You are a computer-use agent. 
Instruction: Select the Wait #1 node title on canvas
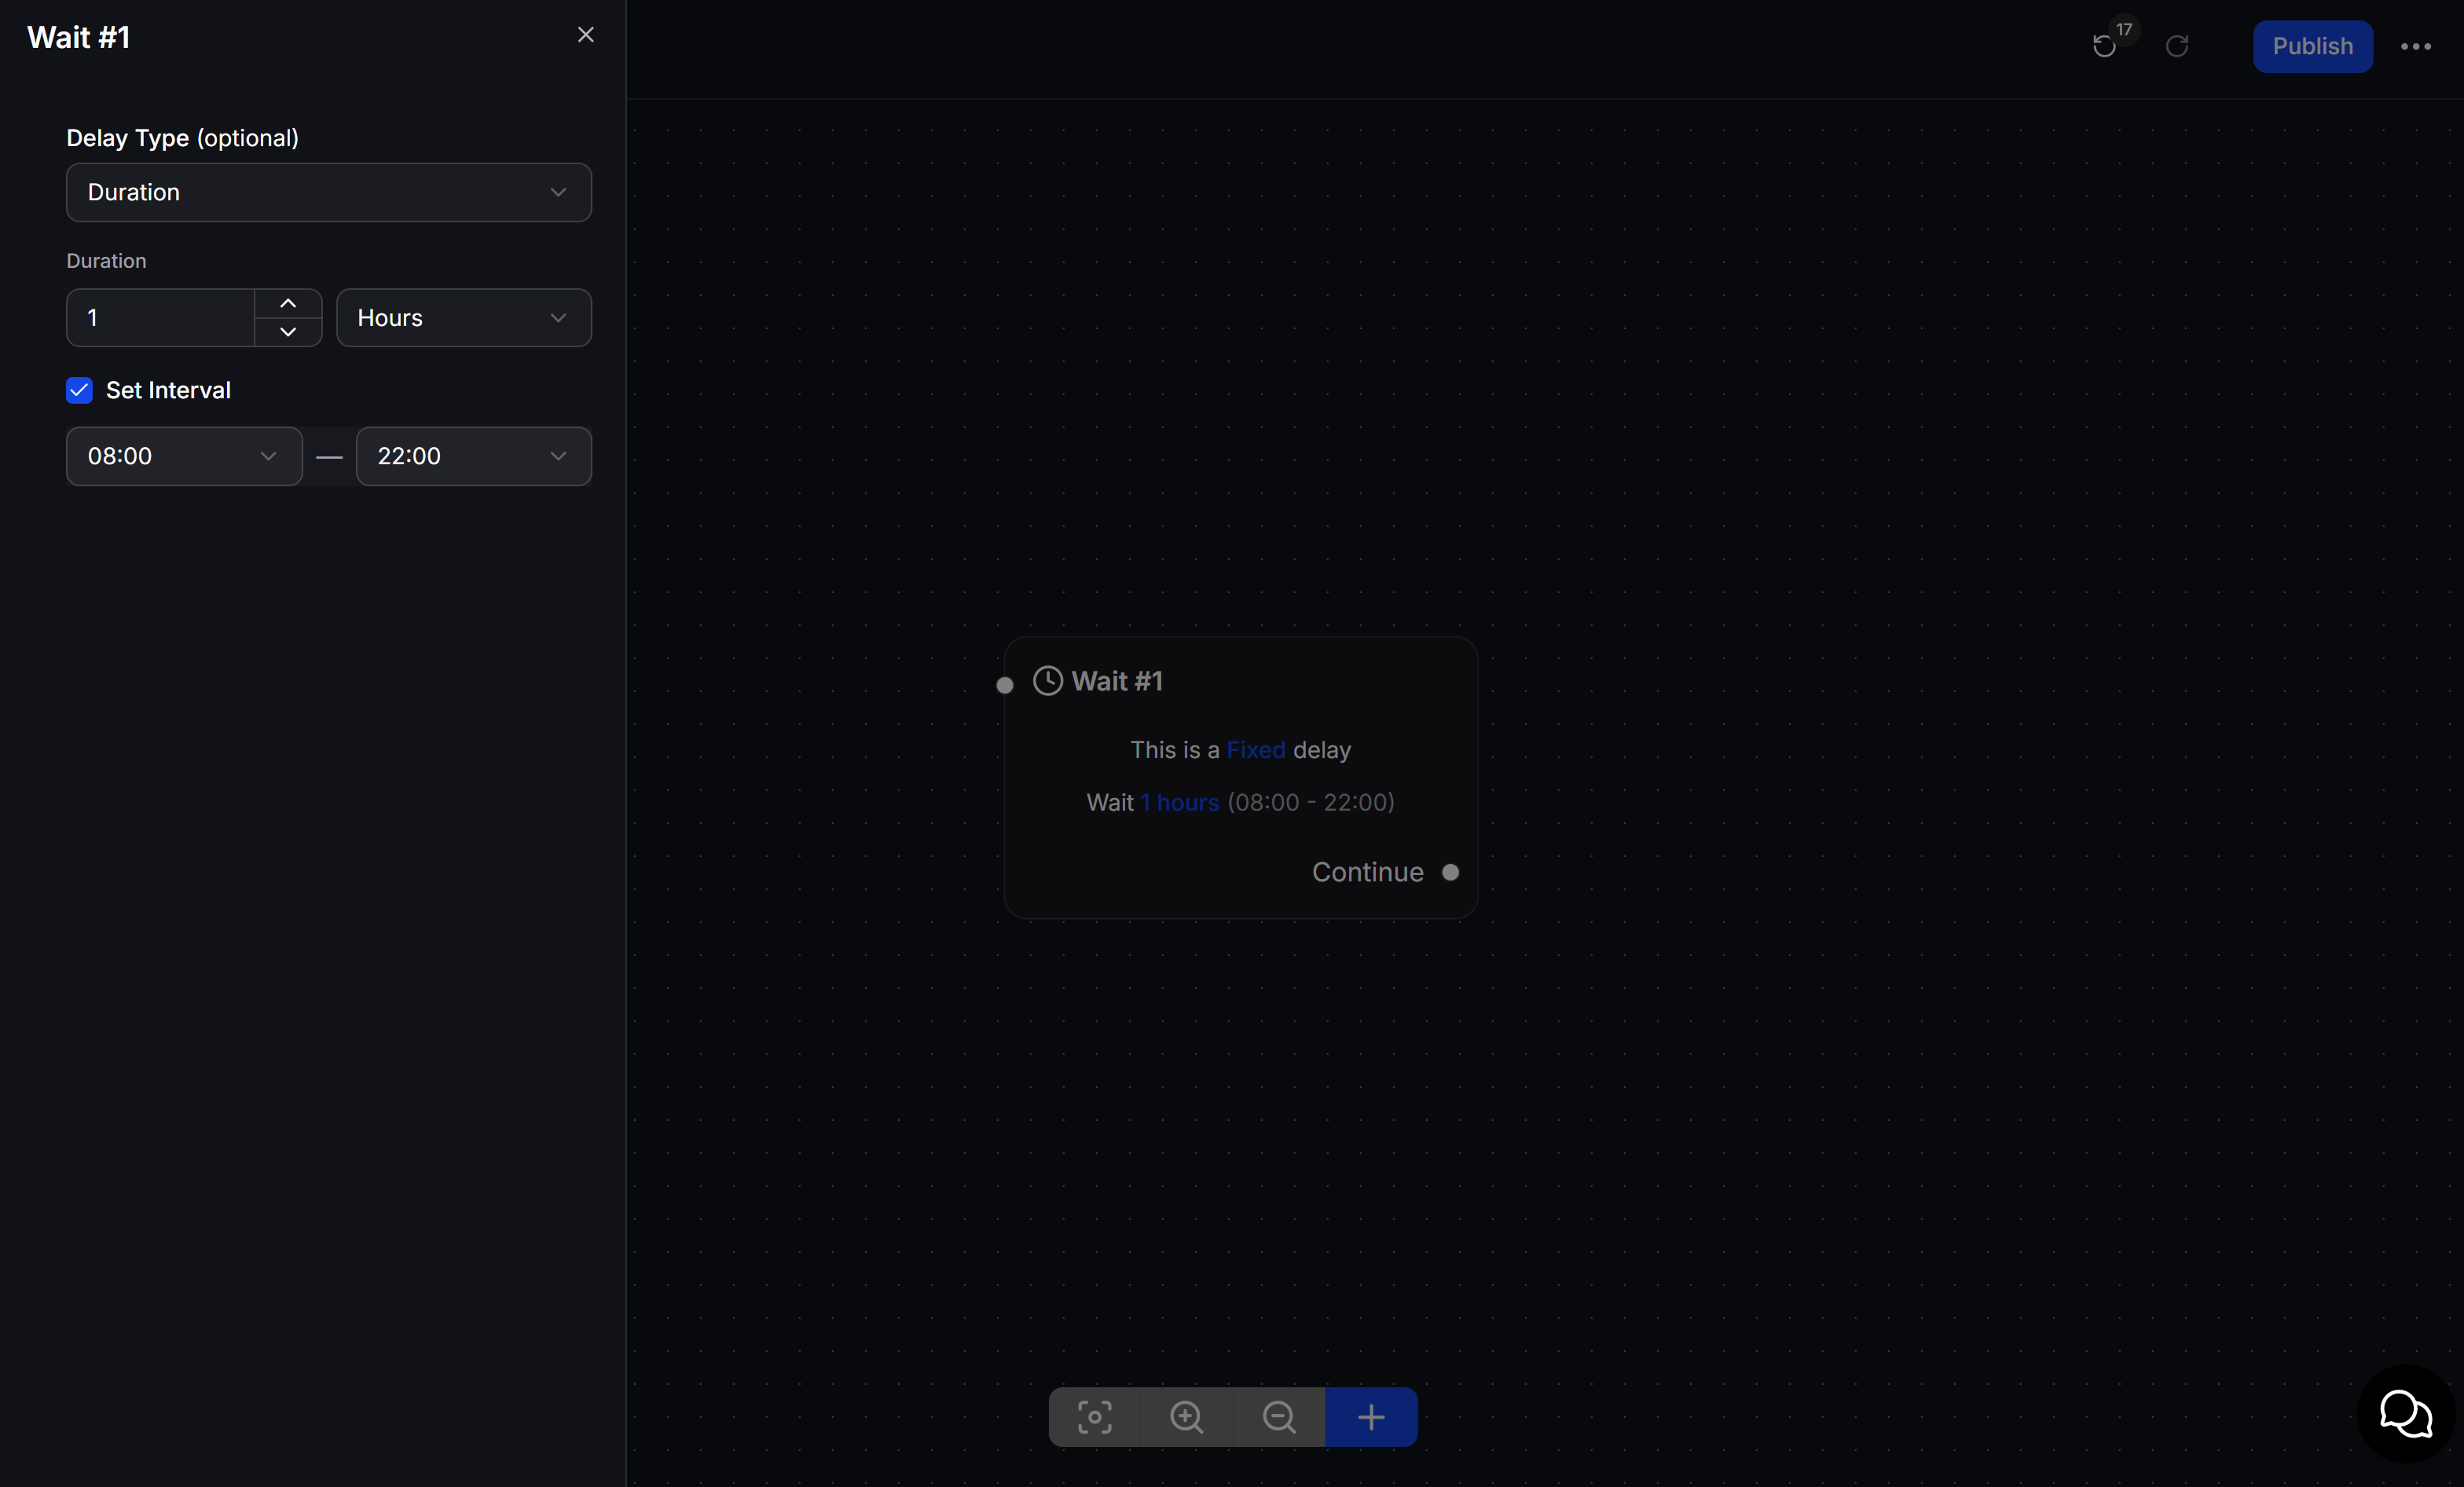point(1117,681)
